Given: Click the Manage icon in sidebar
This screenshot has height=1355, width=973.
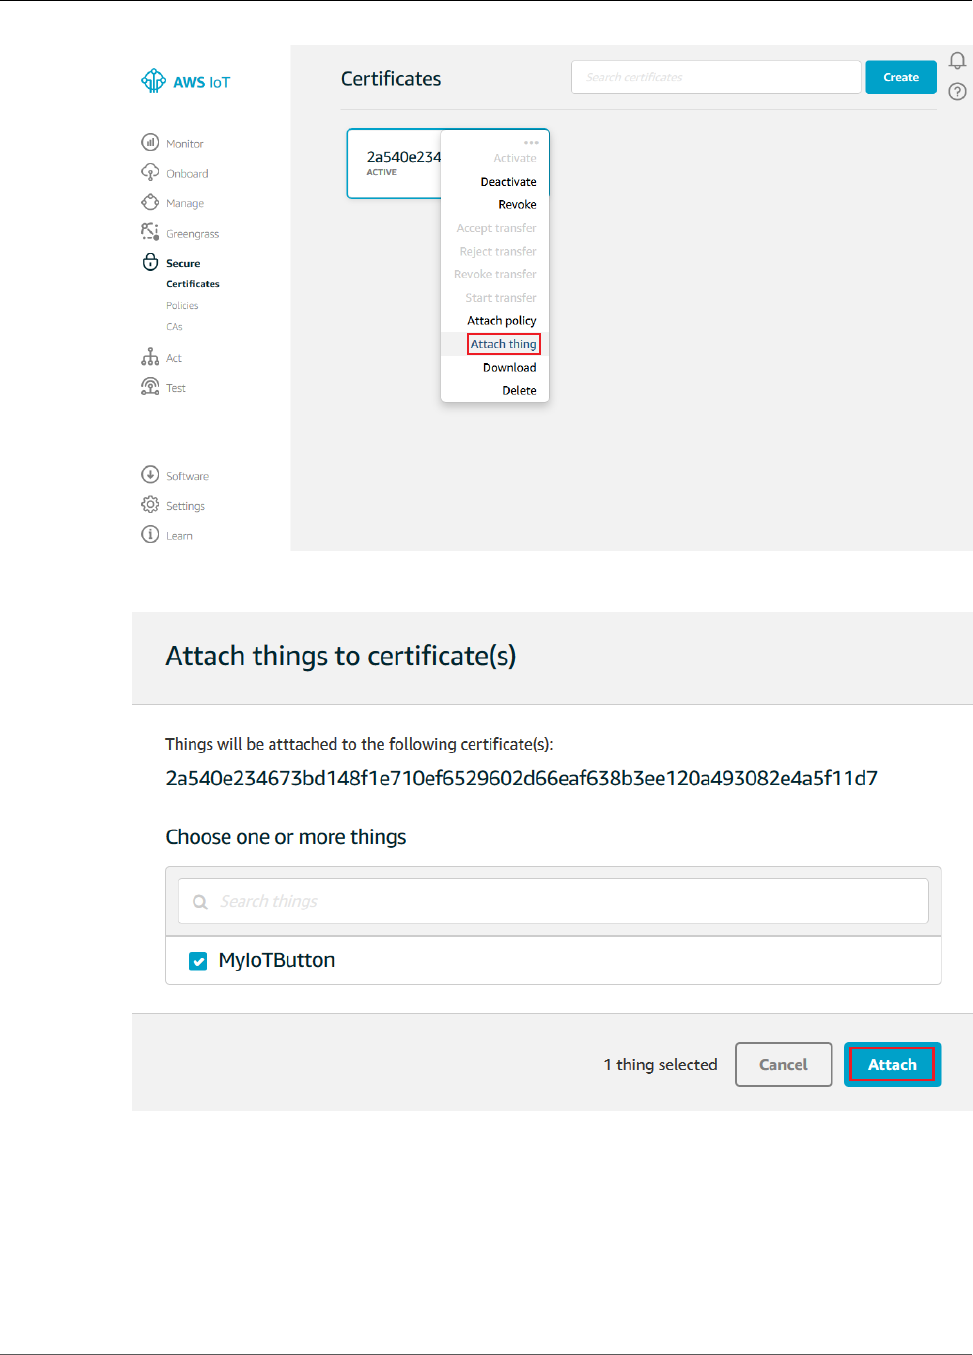Looking at the screenshot, I should 150,203.
